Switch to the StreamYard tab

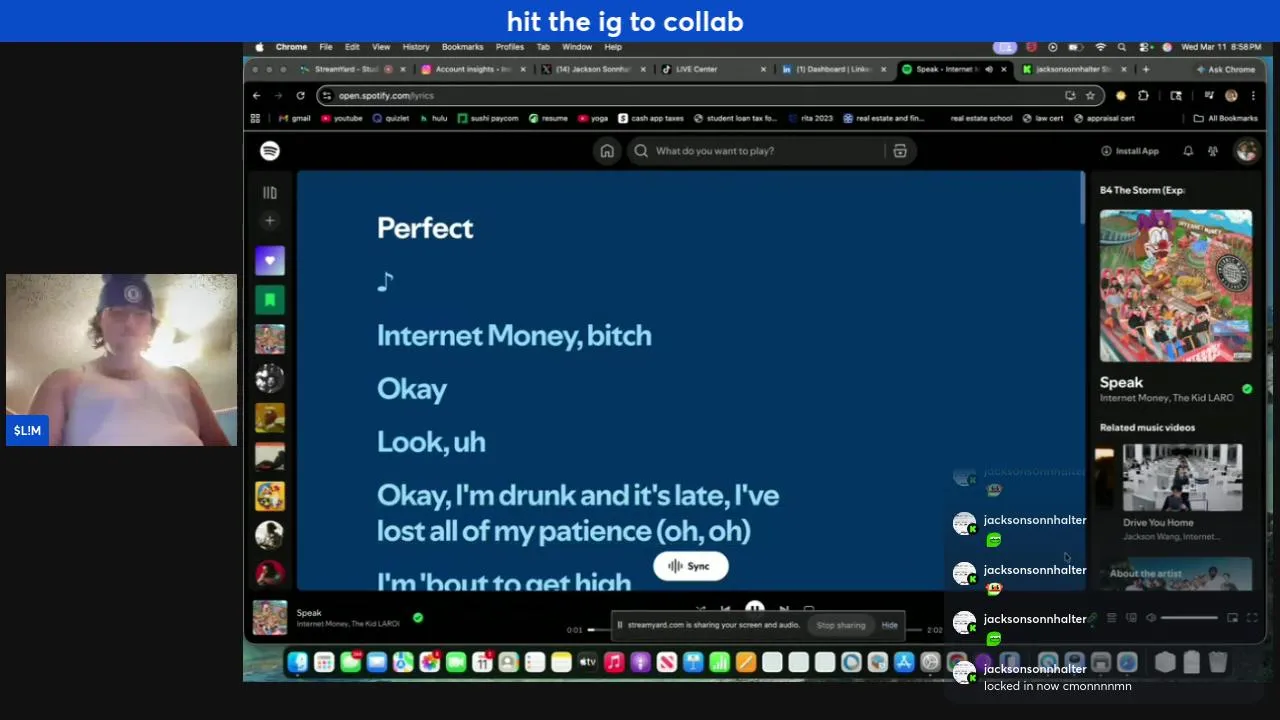tap(353, 70)
